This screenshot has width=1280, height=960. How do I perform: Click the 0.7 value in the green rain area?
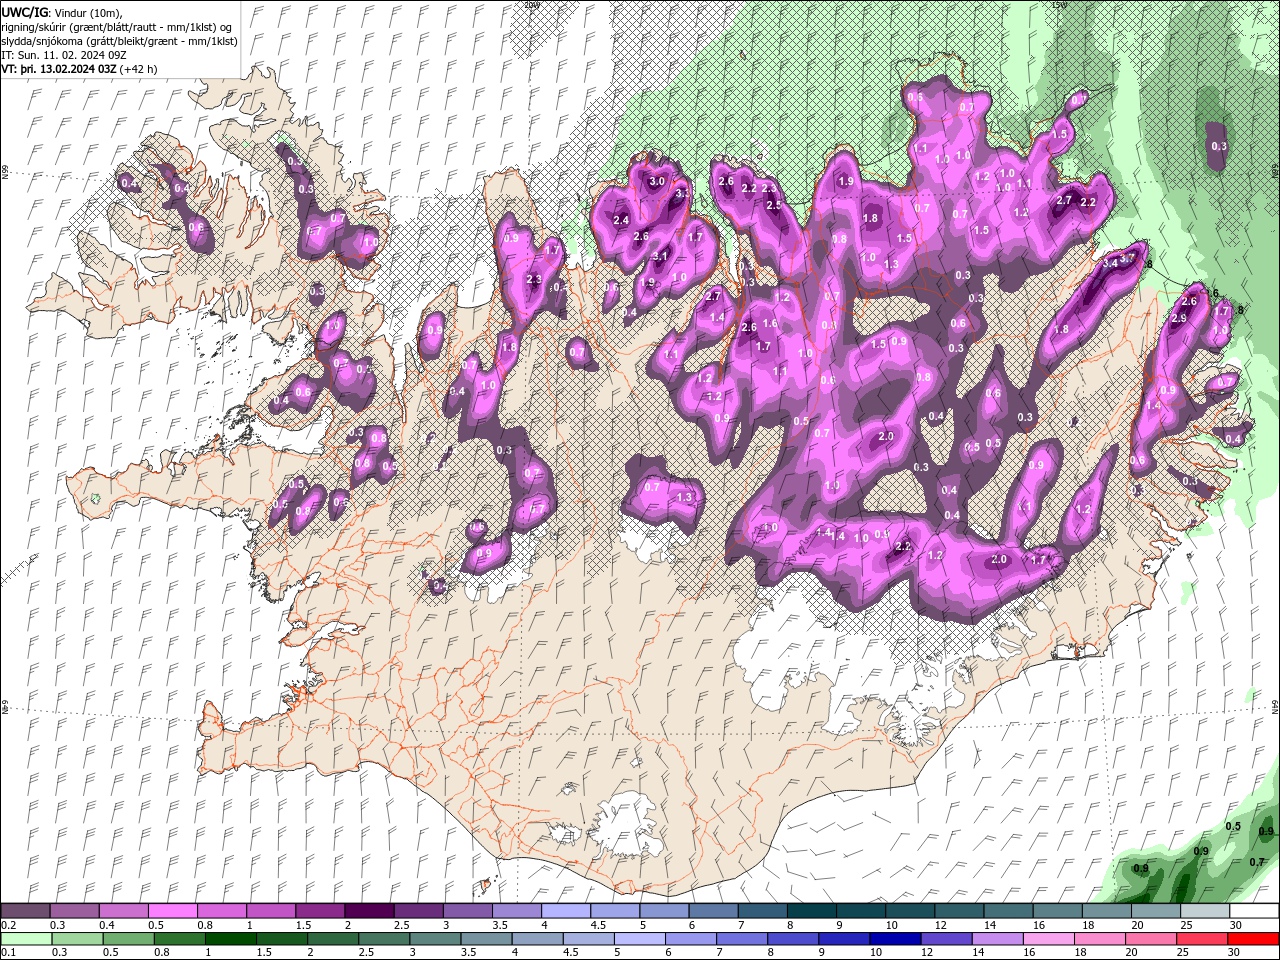click(x=1257, y=862)
